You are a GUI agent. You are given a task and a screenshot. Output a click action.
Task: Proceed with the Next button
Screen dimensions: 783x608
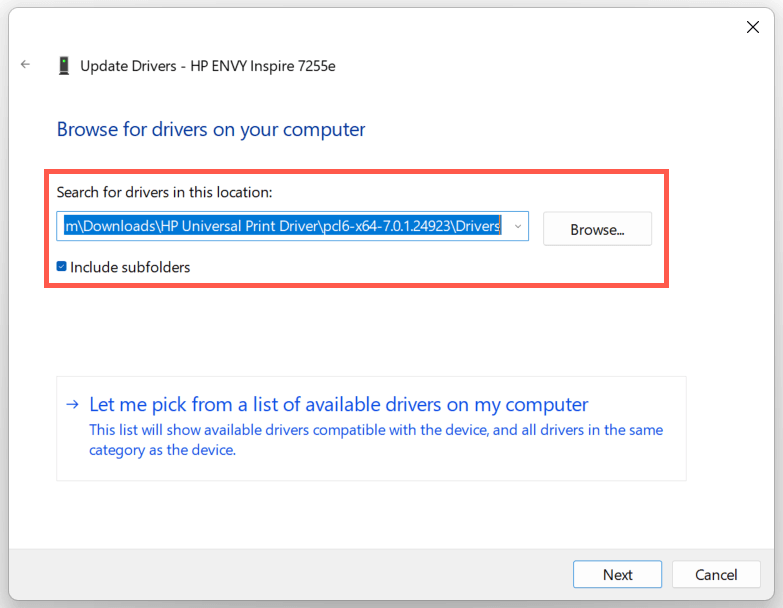click(617, 575)
